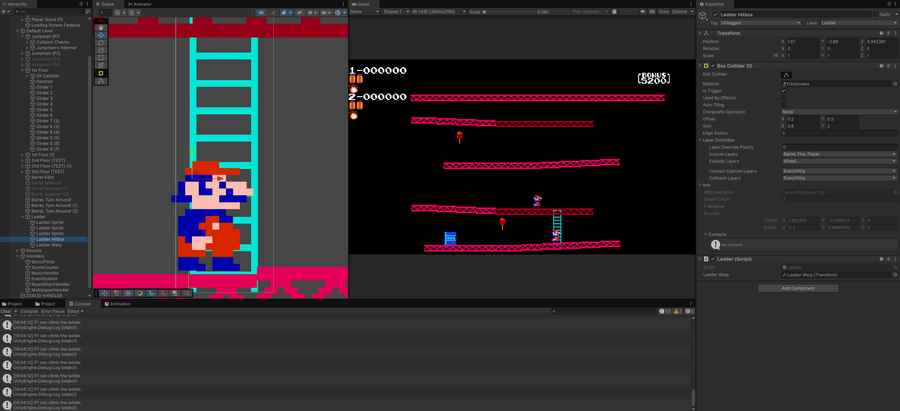This screenshot has height=411, width=900.
Task: Click the Edit Collider button in Inspector
Action: coord(786,75)
